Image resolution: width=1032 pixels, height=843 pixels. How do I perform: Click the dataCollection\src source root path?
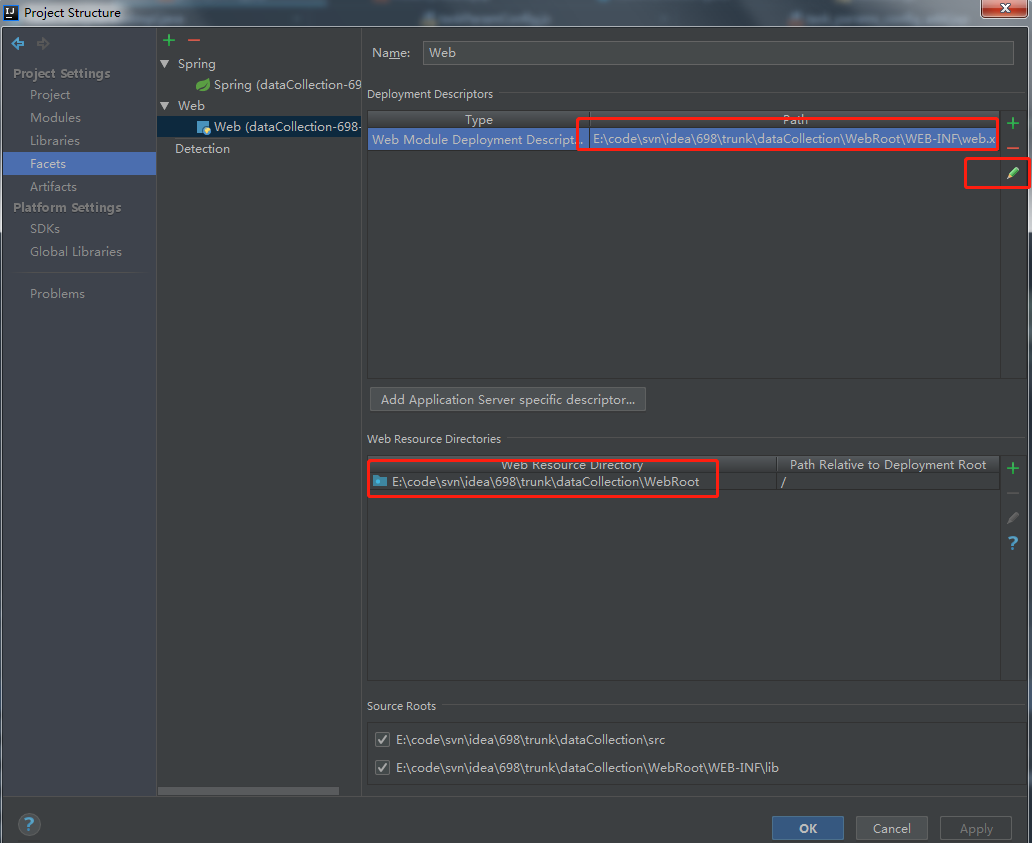[530, 740]
